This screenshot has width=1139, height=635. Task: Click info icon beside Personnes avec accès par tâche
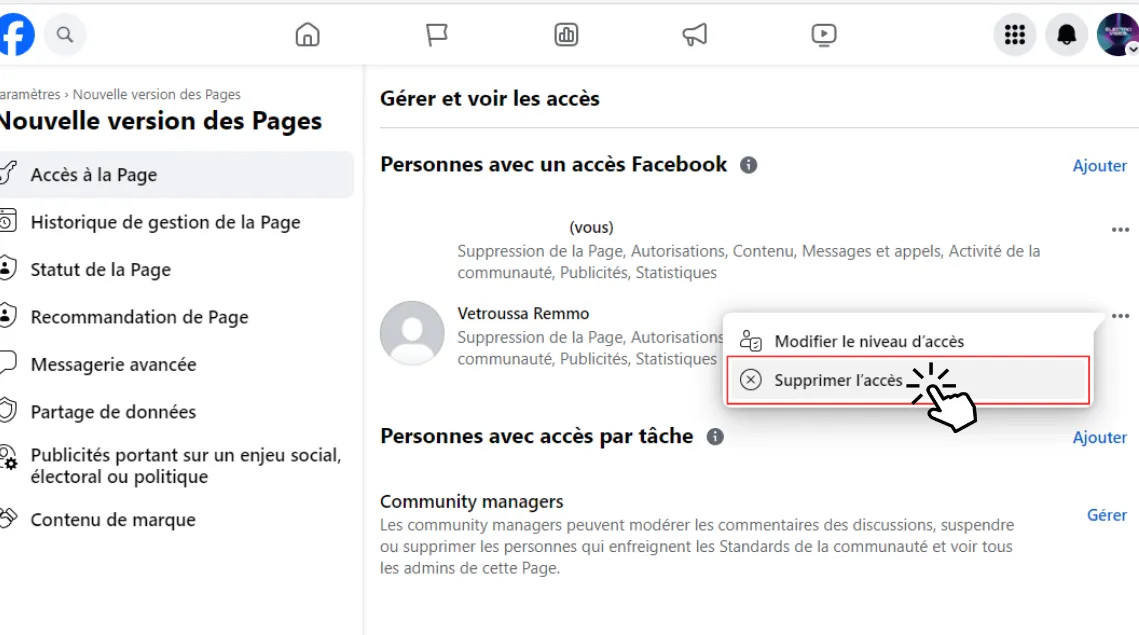click(715, 437)
